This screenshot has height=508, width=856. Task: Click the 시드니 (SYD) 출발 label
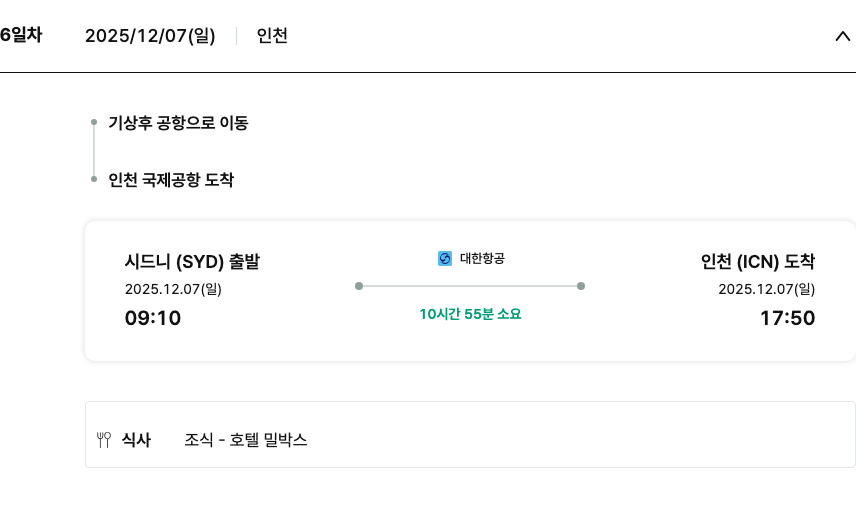pos(192,262)
